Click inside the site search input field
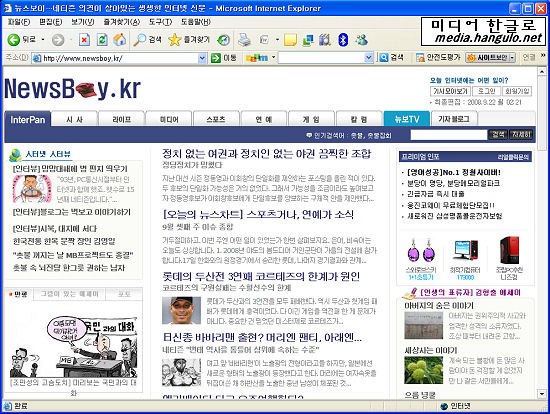The height and width of the screenshot is (414, 550). [x=449, y=135]
